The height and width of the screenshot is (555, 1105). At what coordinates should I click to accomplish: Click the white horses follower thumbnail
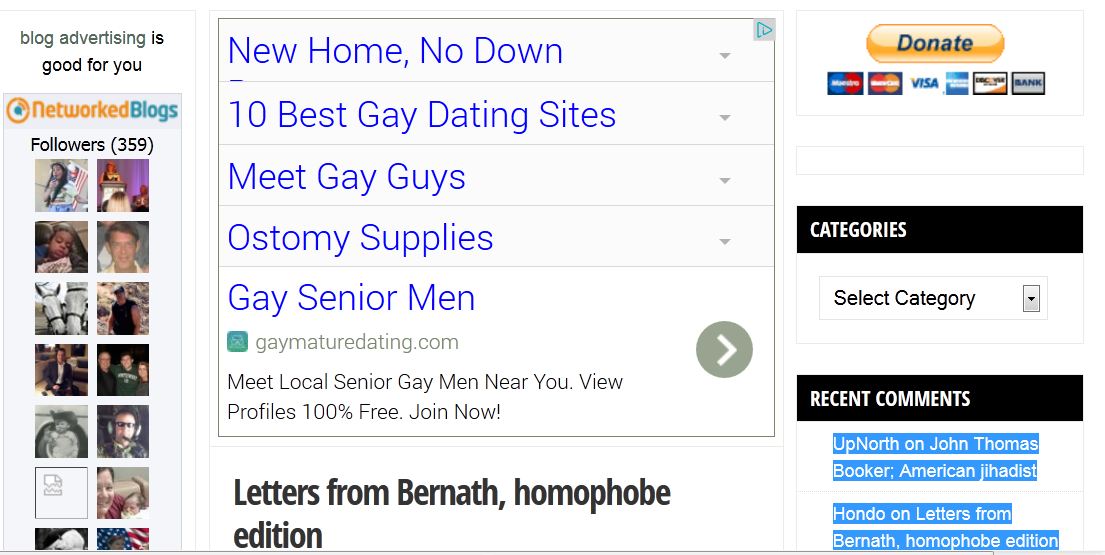click(x=61, y=308)
